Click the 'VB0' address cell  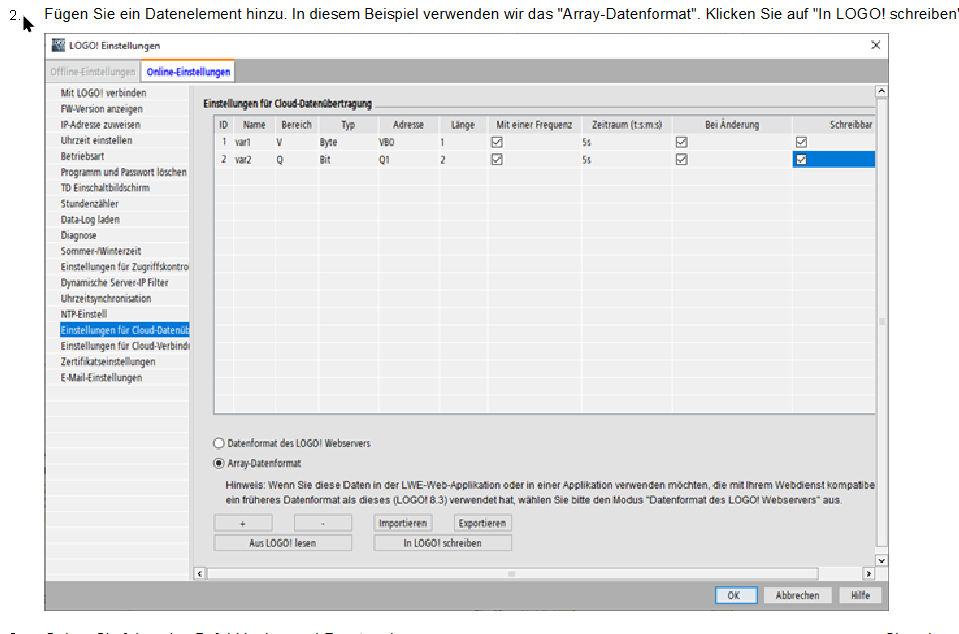(408, 142)
